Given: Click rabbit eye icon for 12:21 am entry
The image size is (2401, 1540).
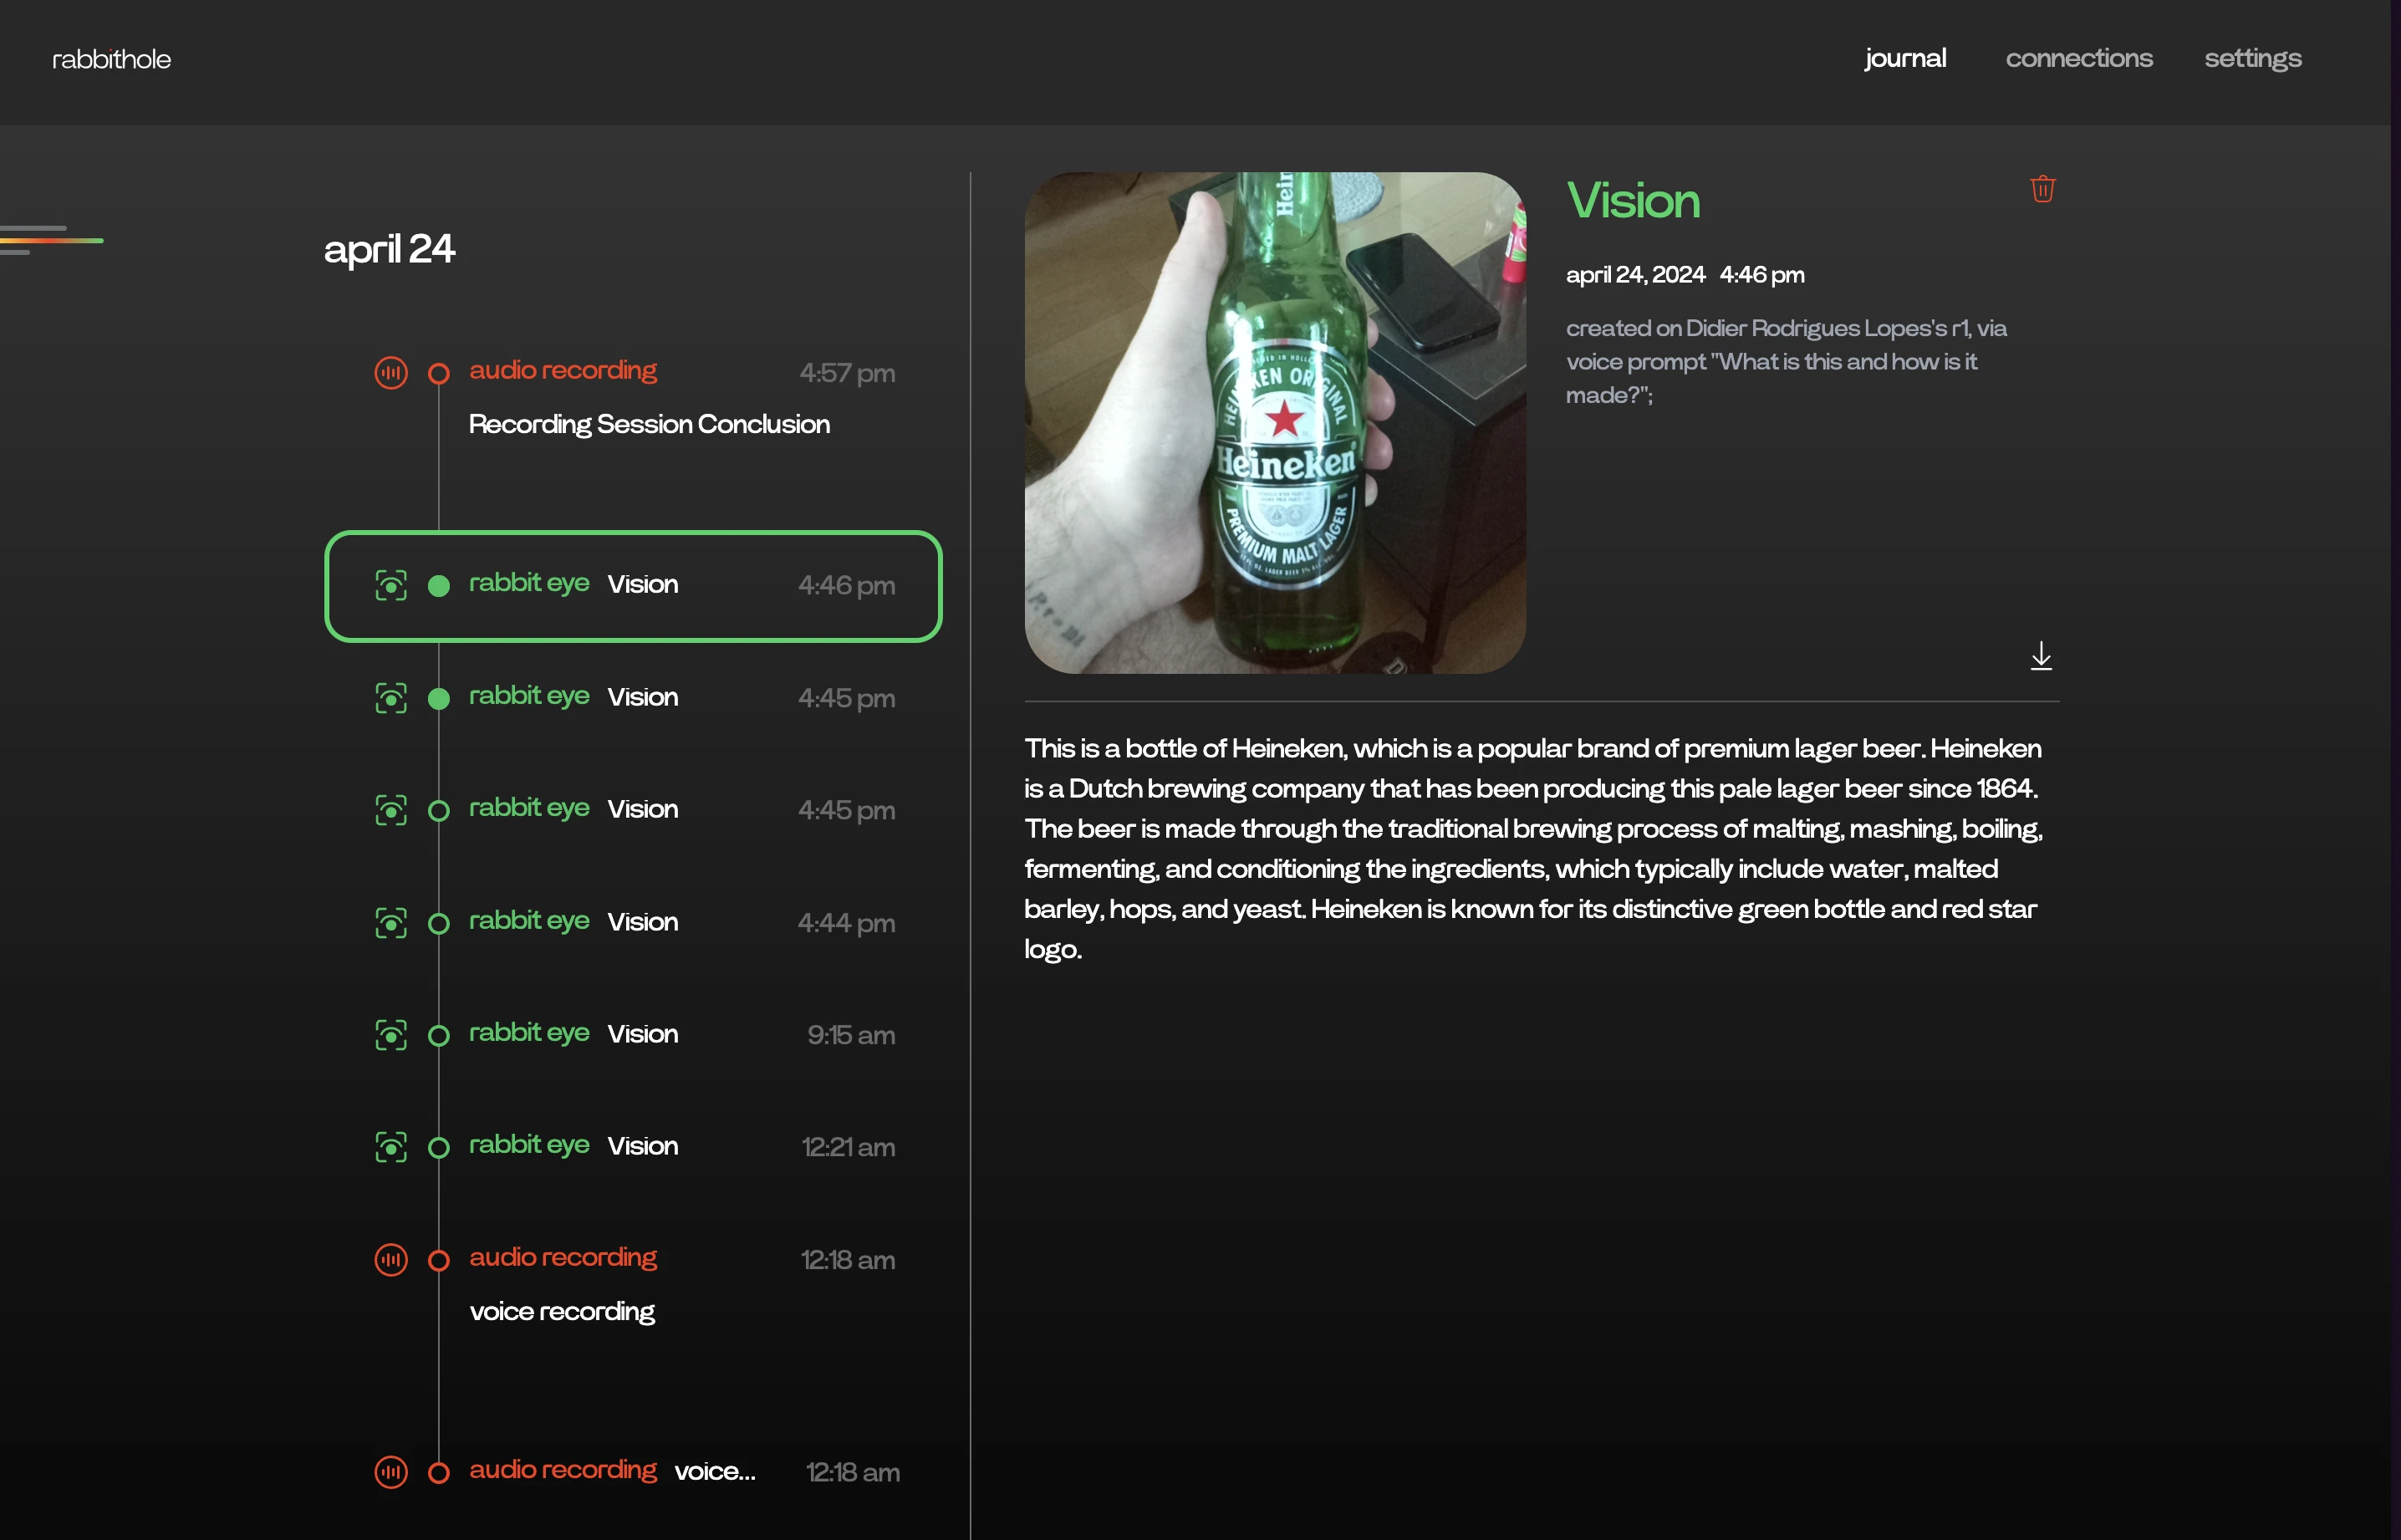Looking at the screenshot, I should point(391,1147).
